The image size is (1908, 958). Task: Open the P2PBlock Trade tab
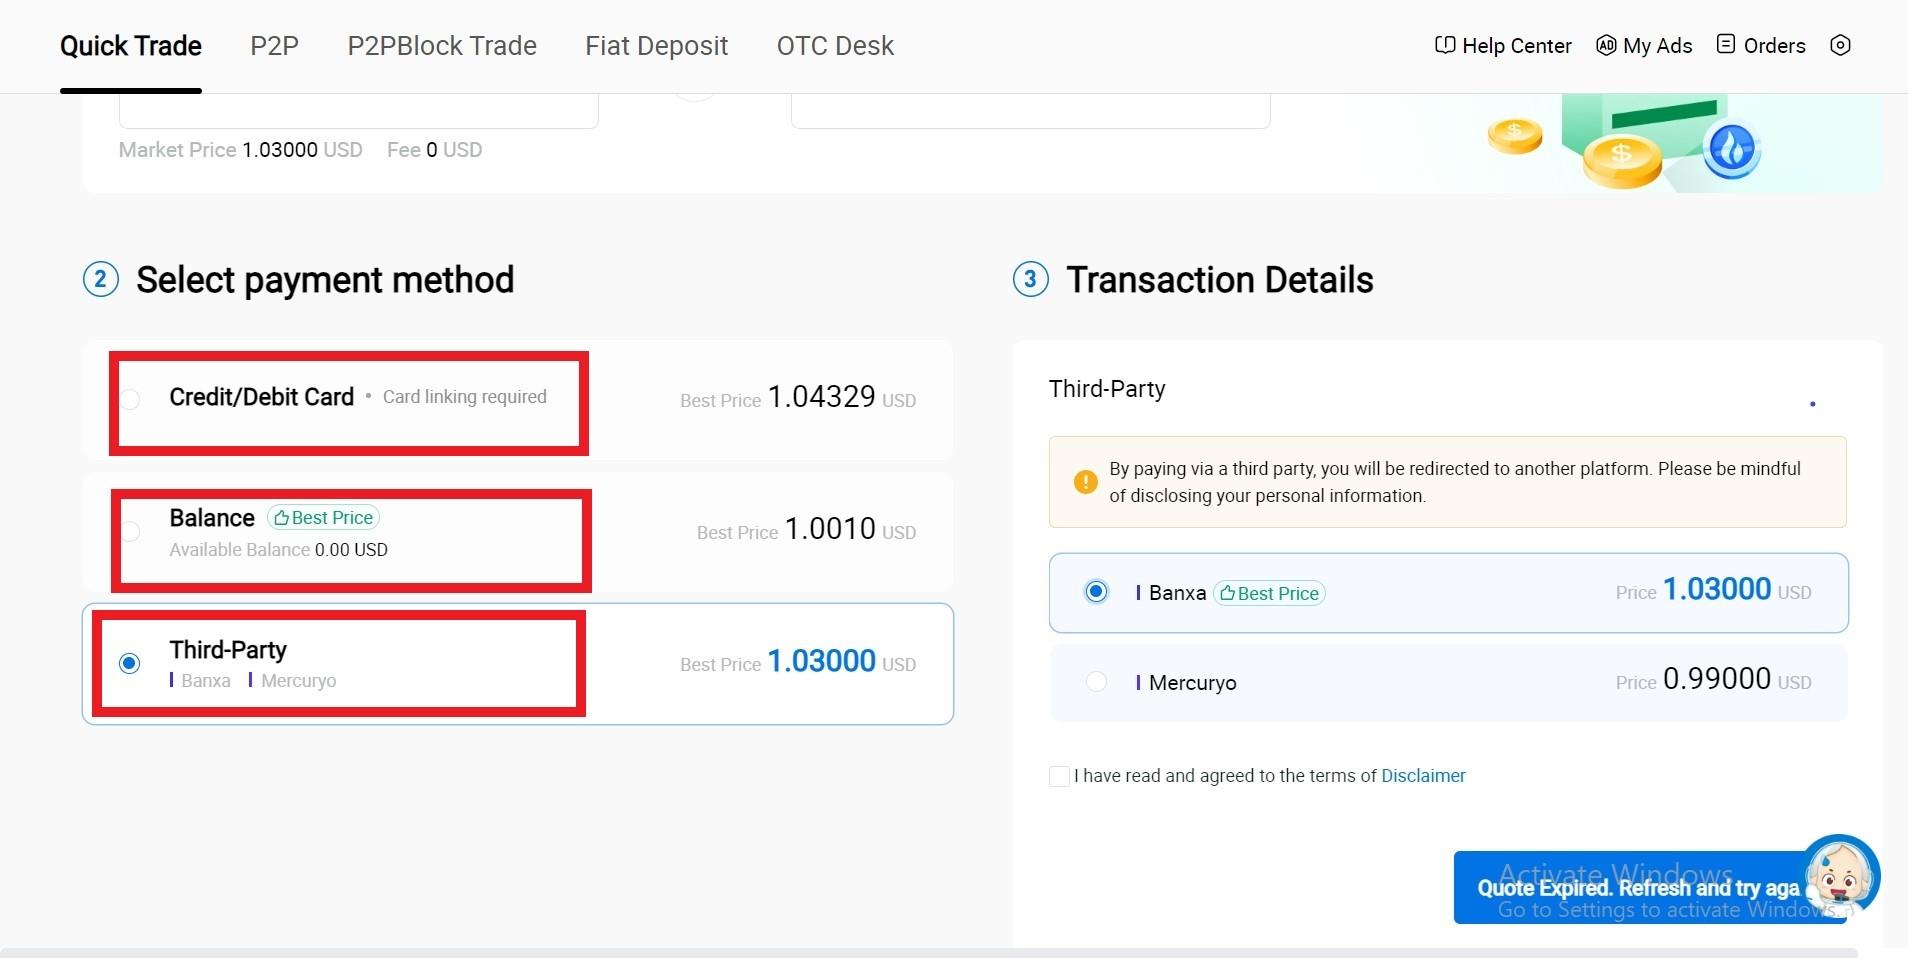click(442, 46)
